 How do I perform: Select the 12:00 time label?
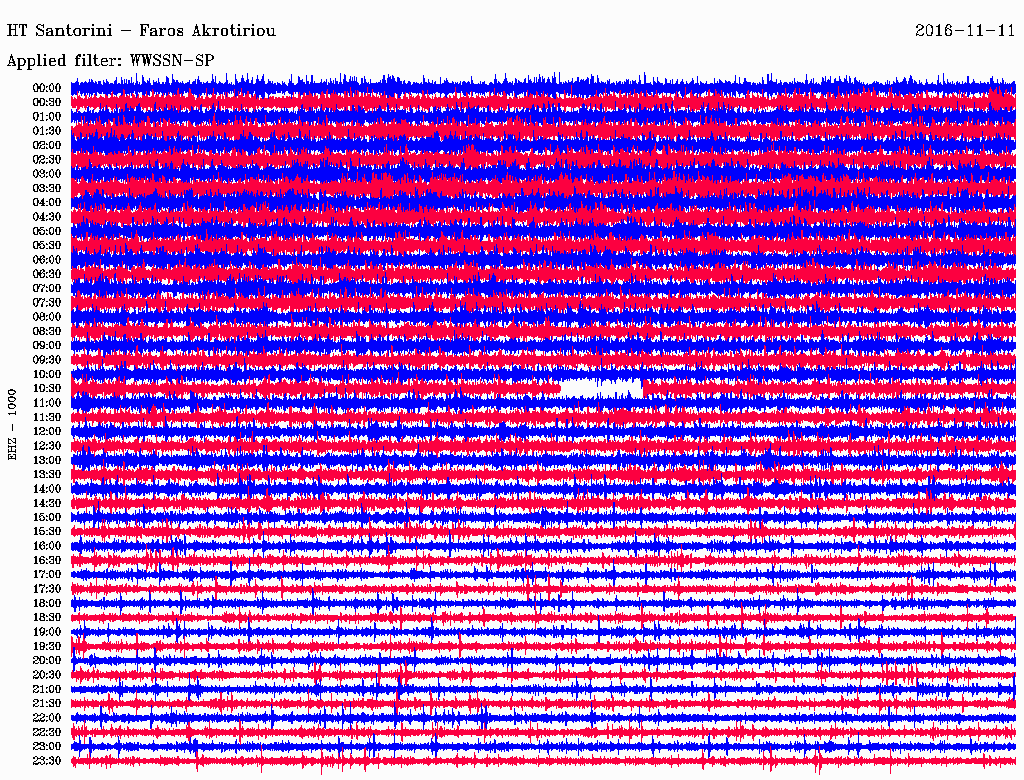click(47, 431)
